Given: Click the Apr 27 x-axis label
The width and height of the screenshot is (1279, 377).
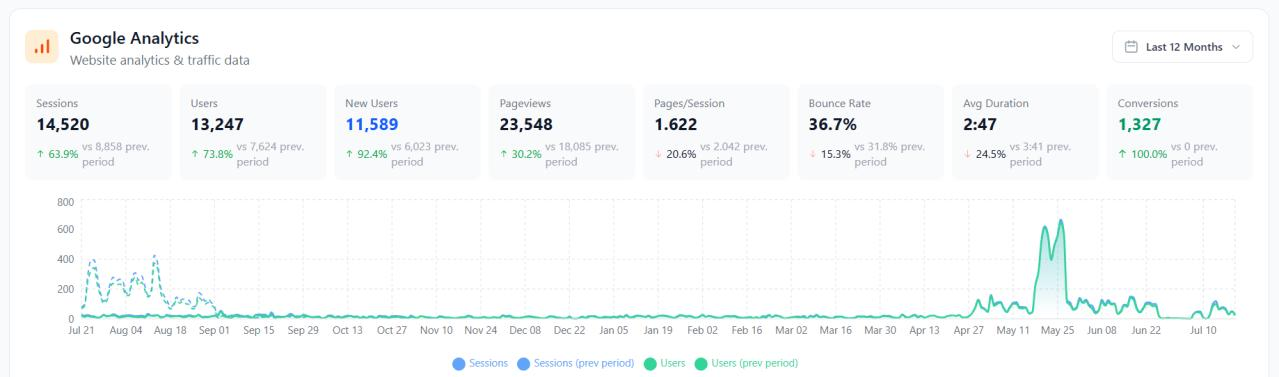Looking at the screenshot, I should (968, 330).
